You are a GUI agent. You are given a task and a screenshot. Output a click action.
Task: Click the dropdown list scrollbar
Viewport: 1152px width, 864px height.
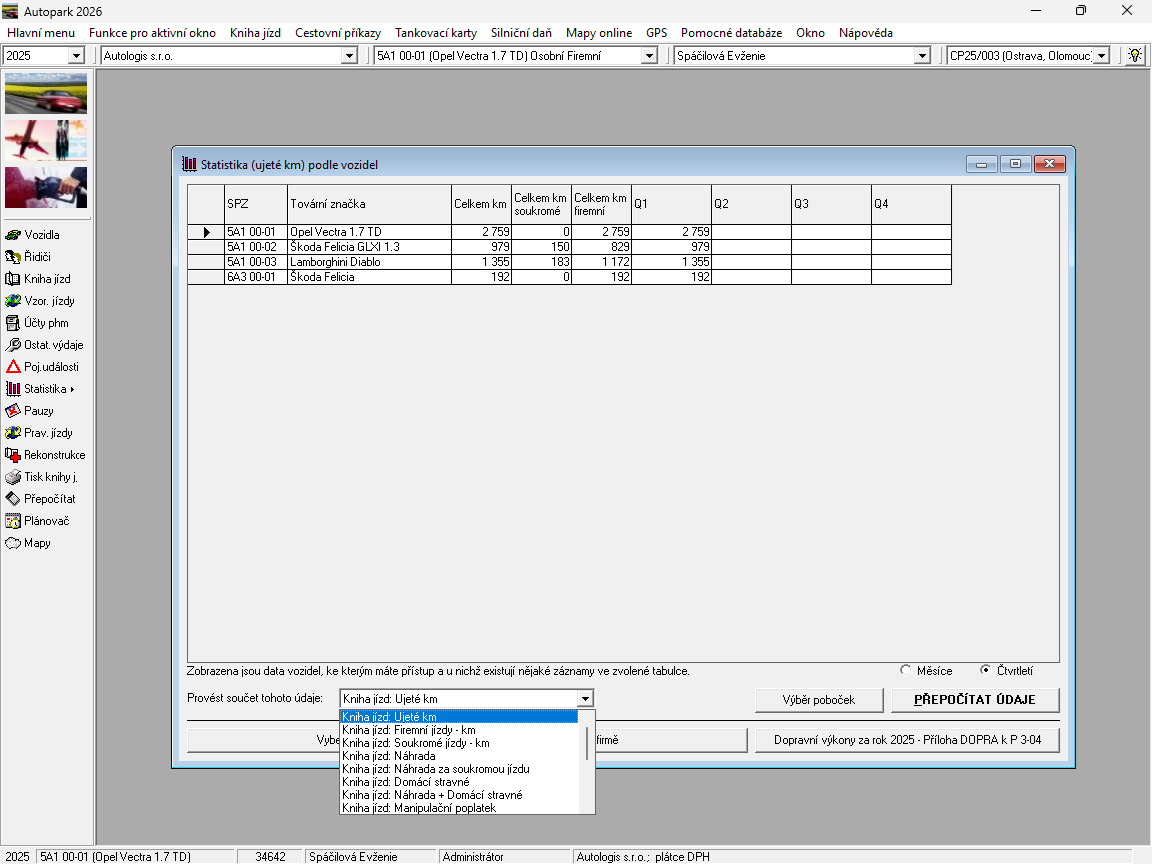587,745
